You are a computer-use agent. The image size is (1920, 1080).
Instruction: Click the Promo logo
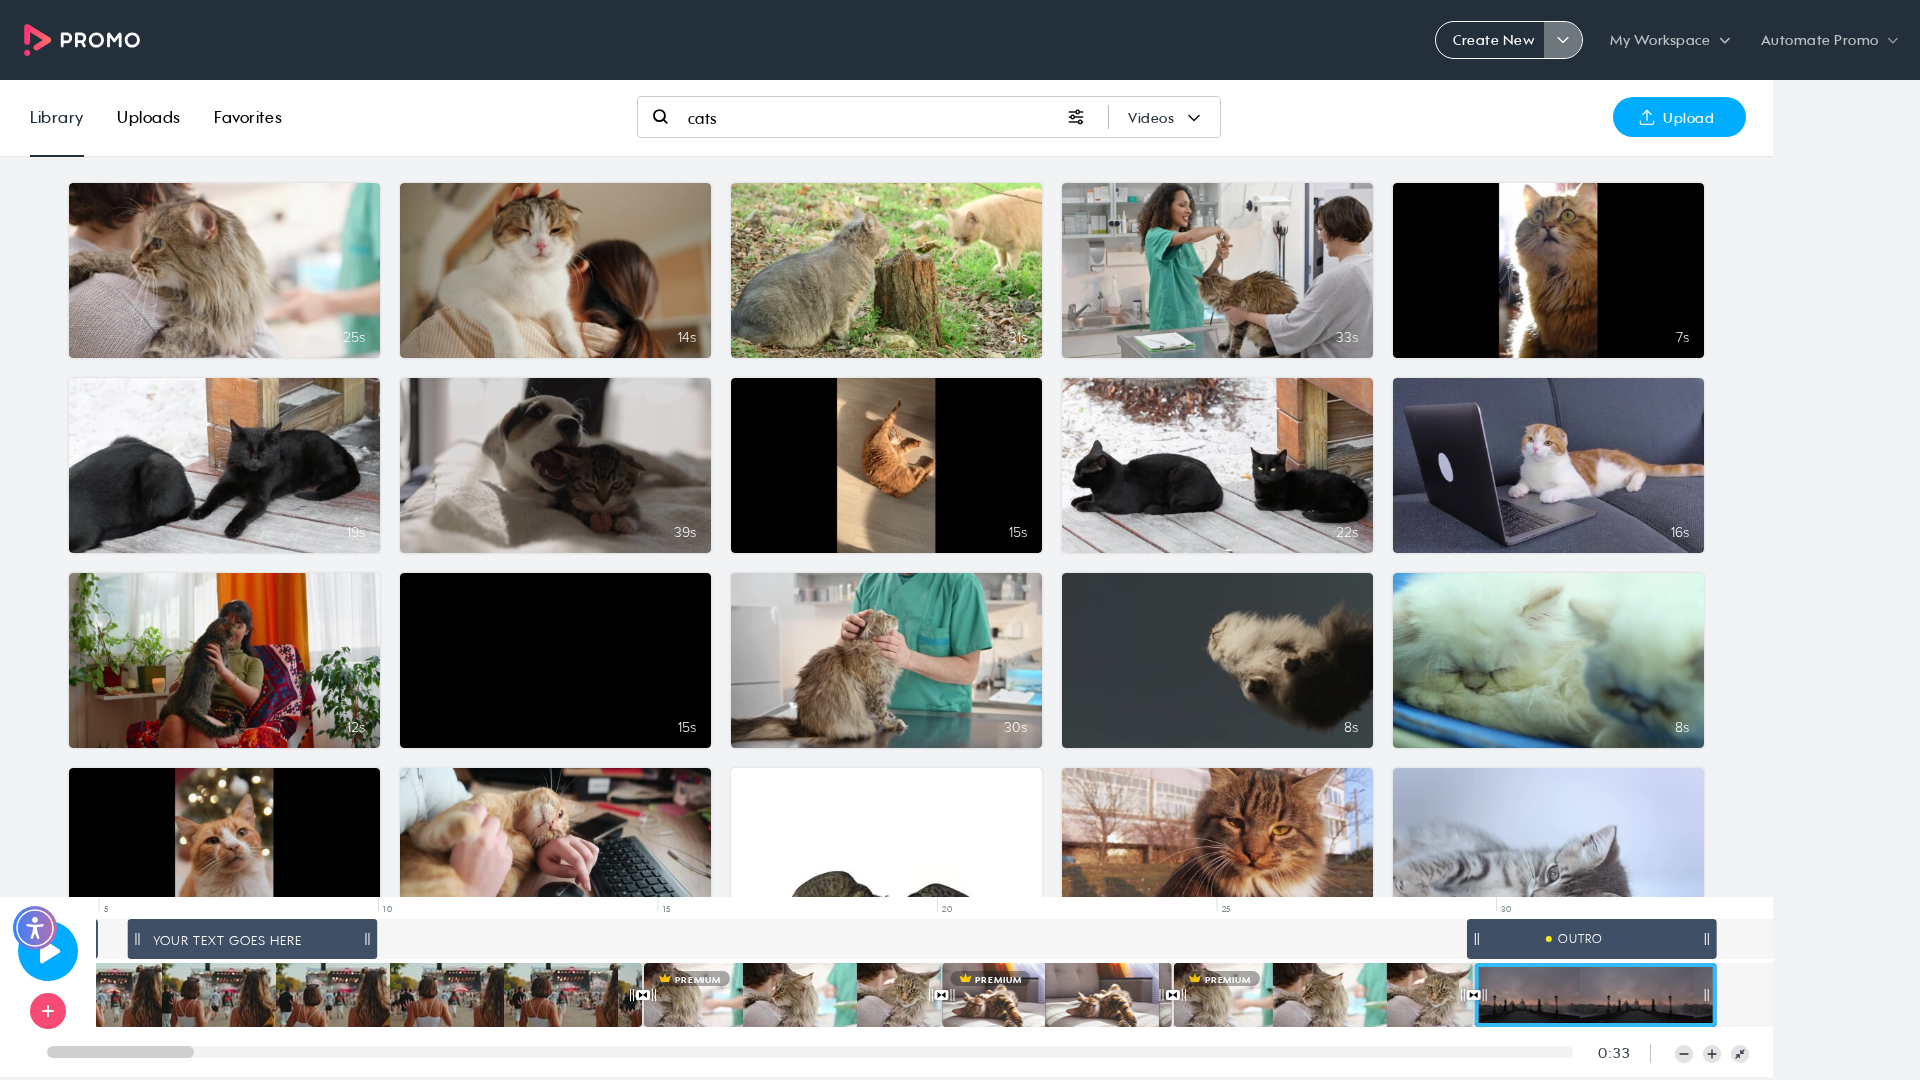(82, 40)
